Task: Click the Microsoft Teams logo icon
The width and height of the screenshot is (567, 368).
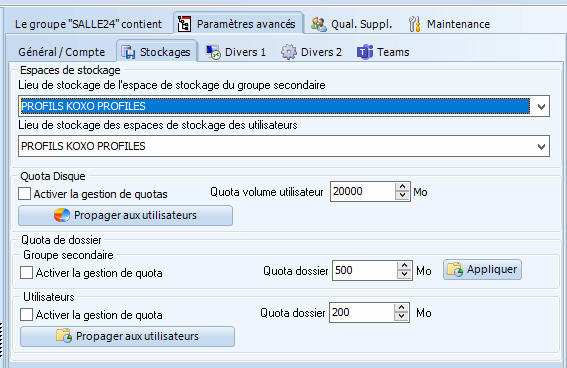Action: [365, 52]
